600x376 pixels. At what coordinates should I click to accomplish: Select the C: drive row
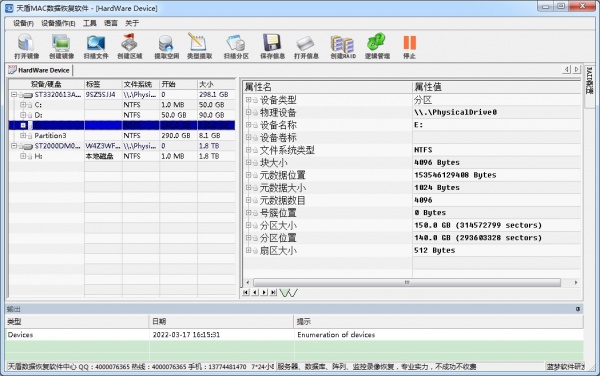coord(122,105)
